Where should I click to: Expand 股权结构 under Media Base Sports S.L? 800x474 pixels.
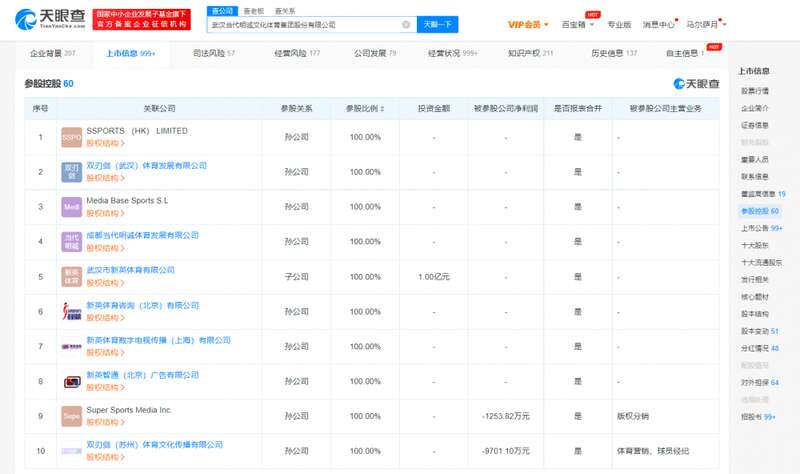105,213
